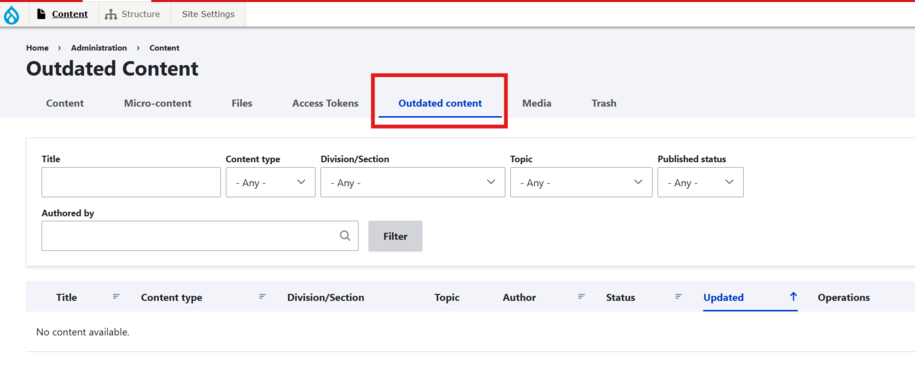
Task: Switch to the Media tab
Action: click(x=537, y=103)
